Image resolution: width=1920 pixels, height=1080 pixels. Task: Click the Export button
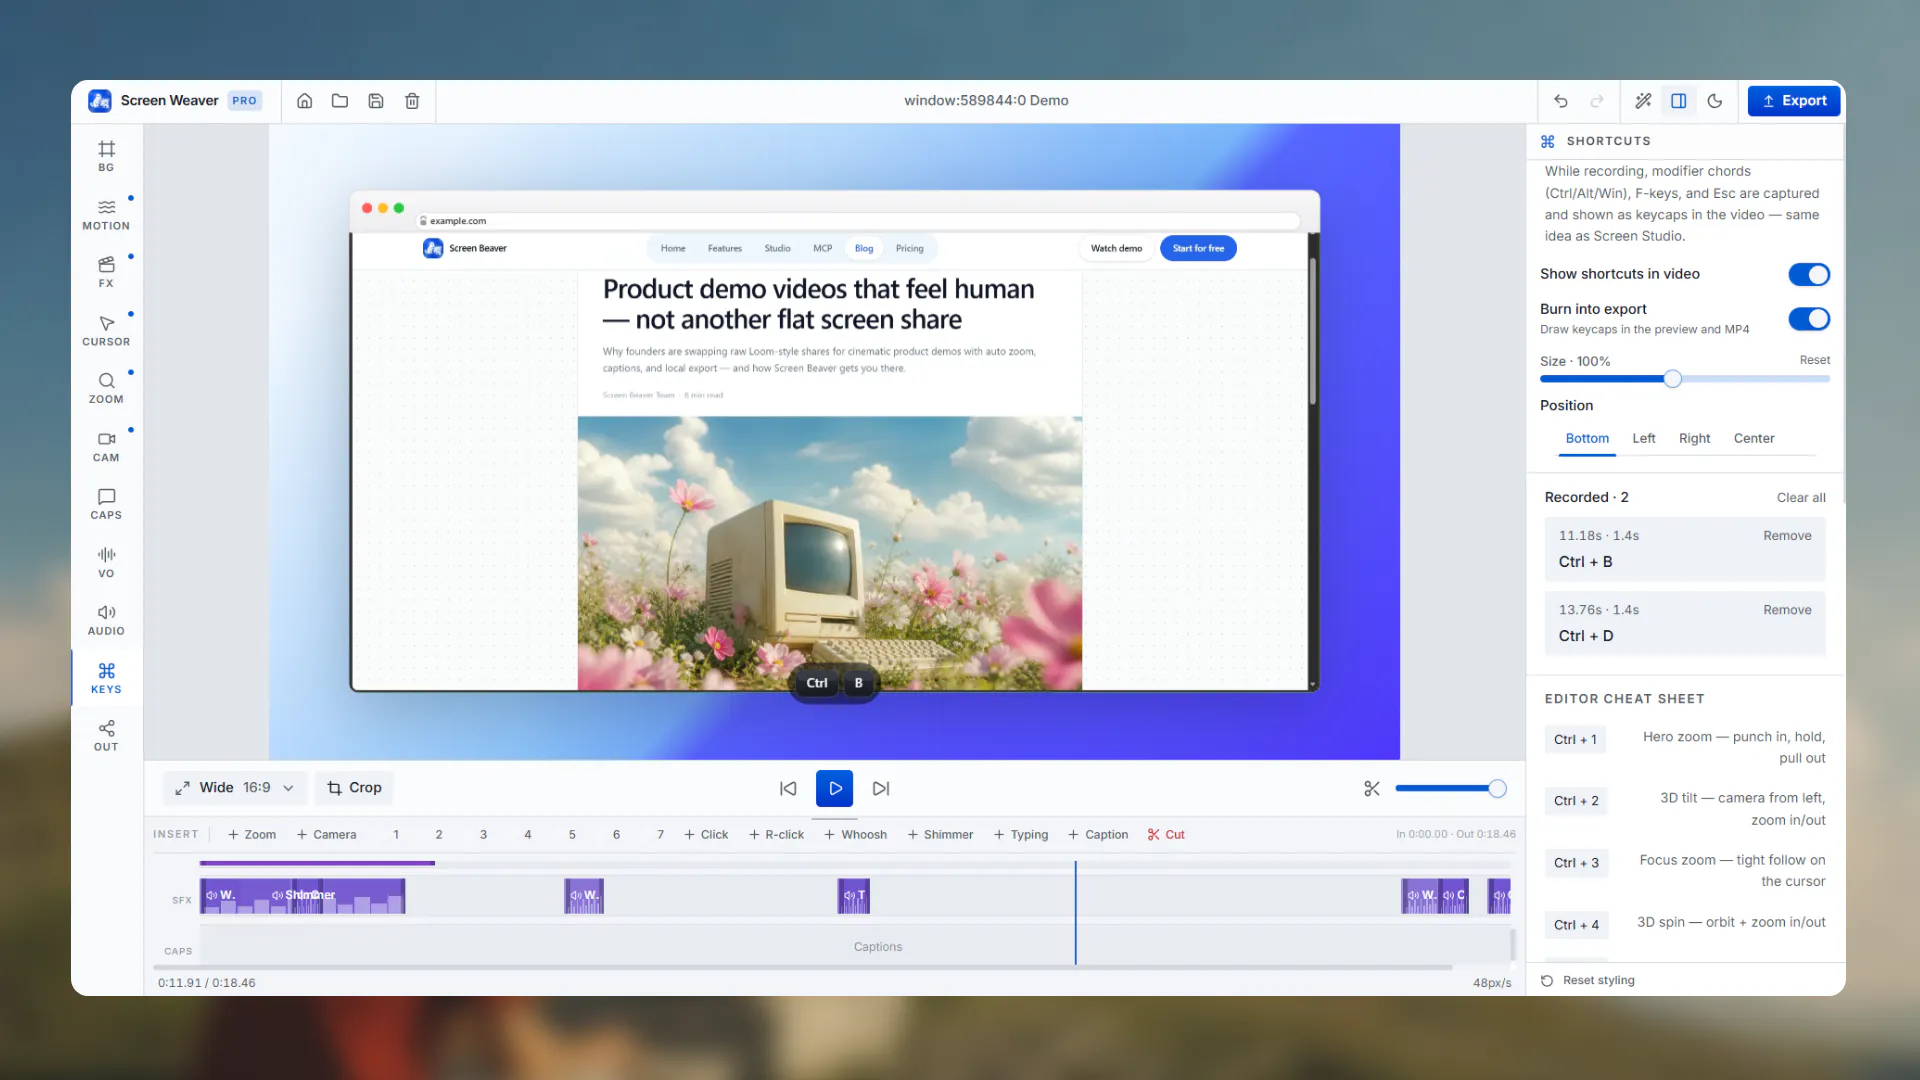pyautogui.click(x=1794, y=101)
